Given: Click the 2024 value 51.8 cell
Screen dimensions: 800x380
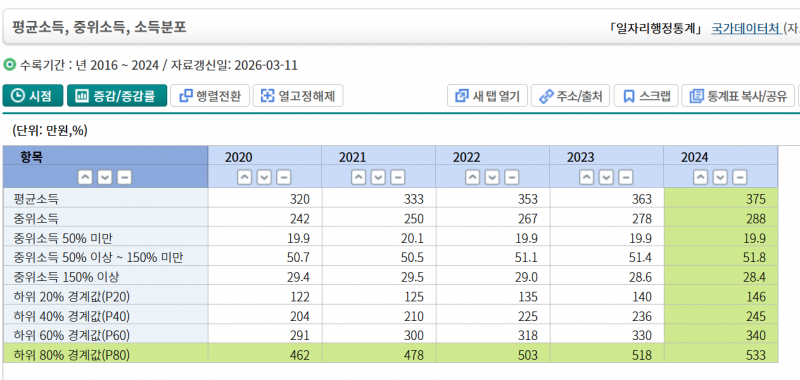Looking at the screenshot, I should (x=721, y=257).
